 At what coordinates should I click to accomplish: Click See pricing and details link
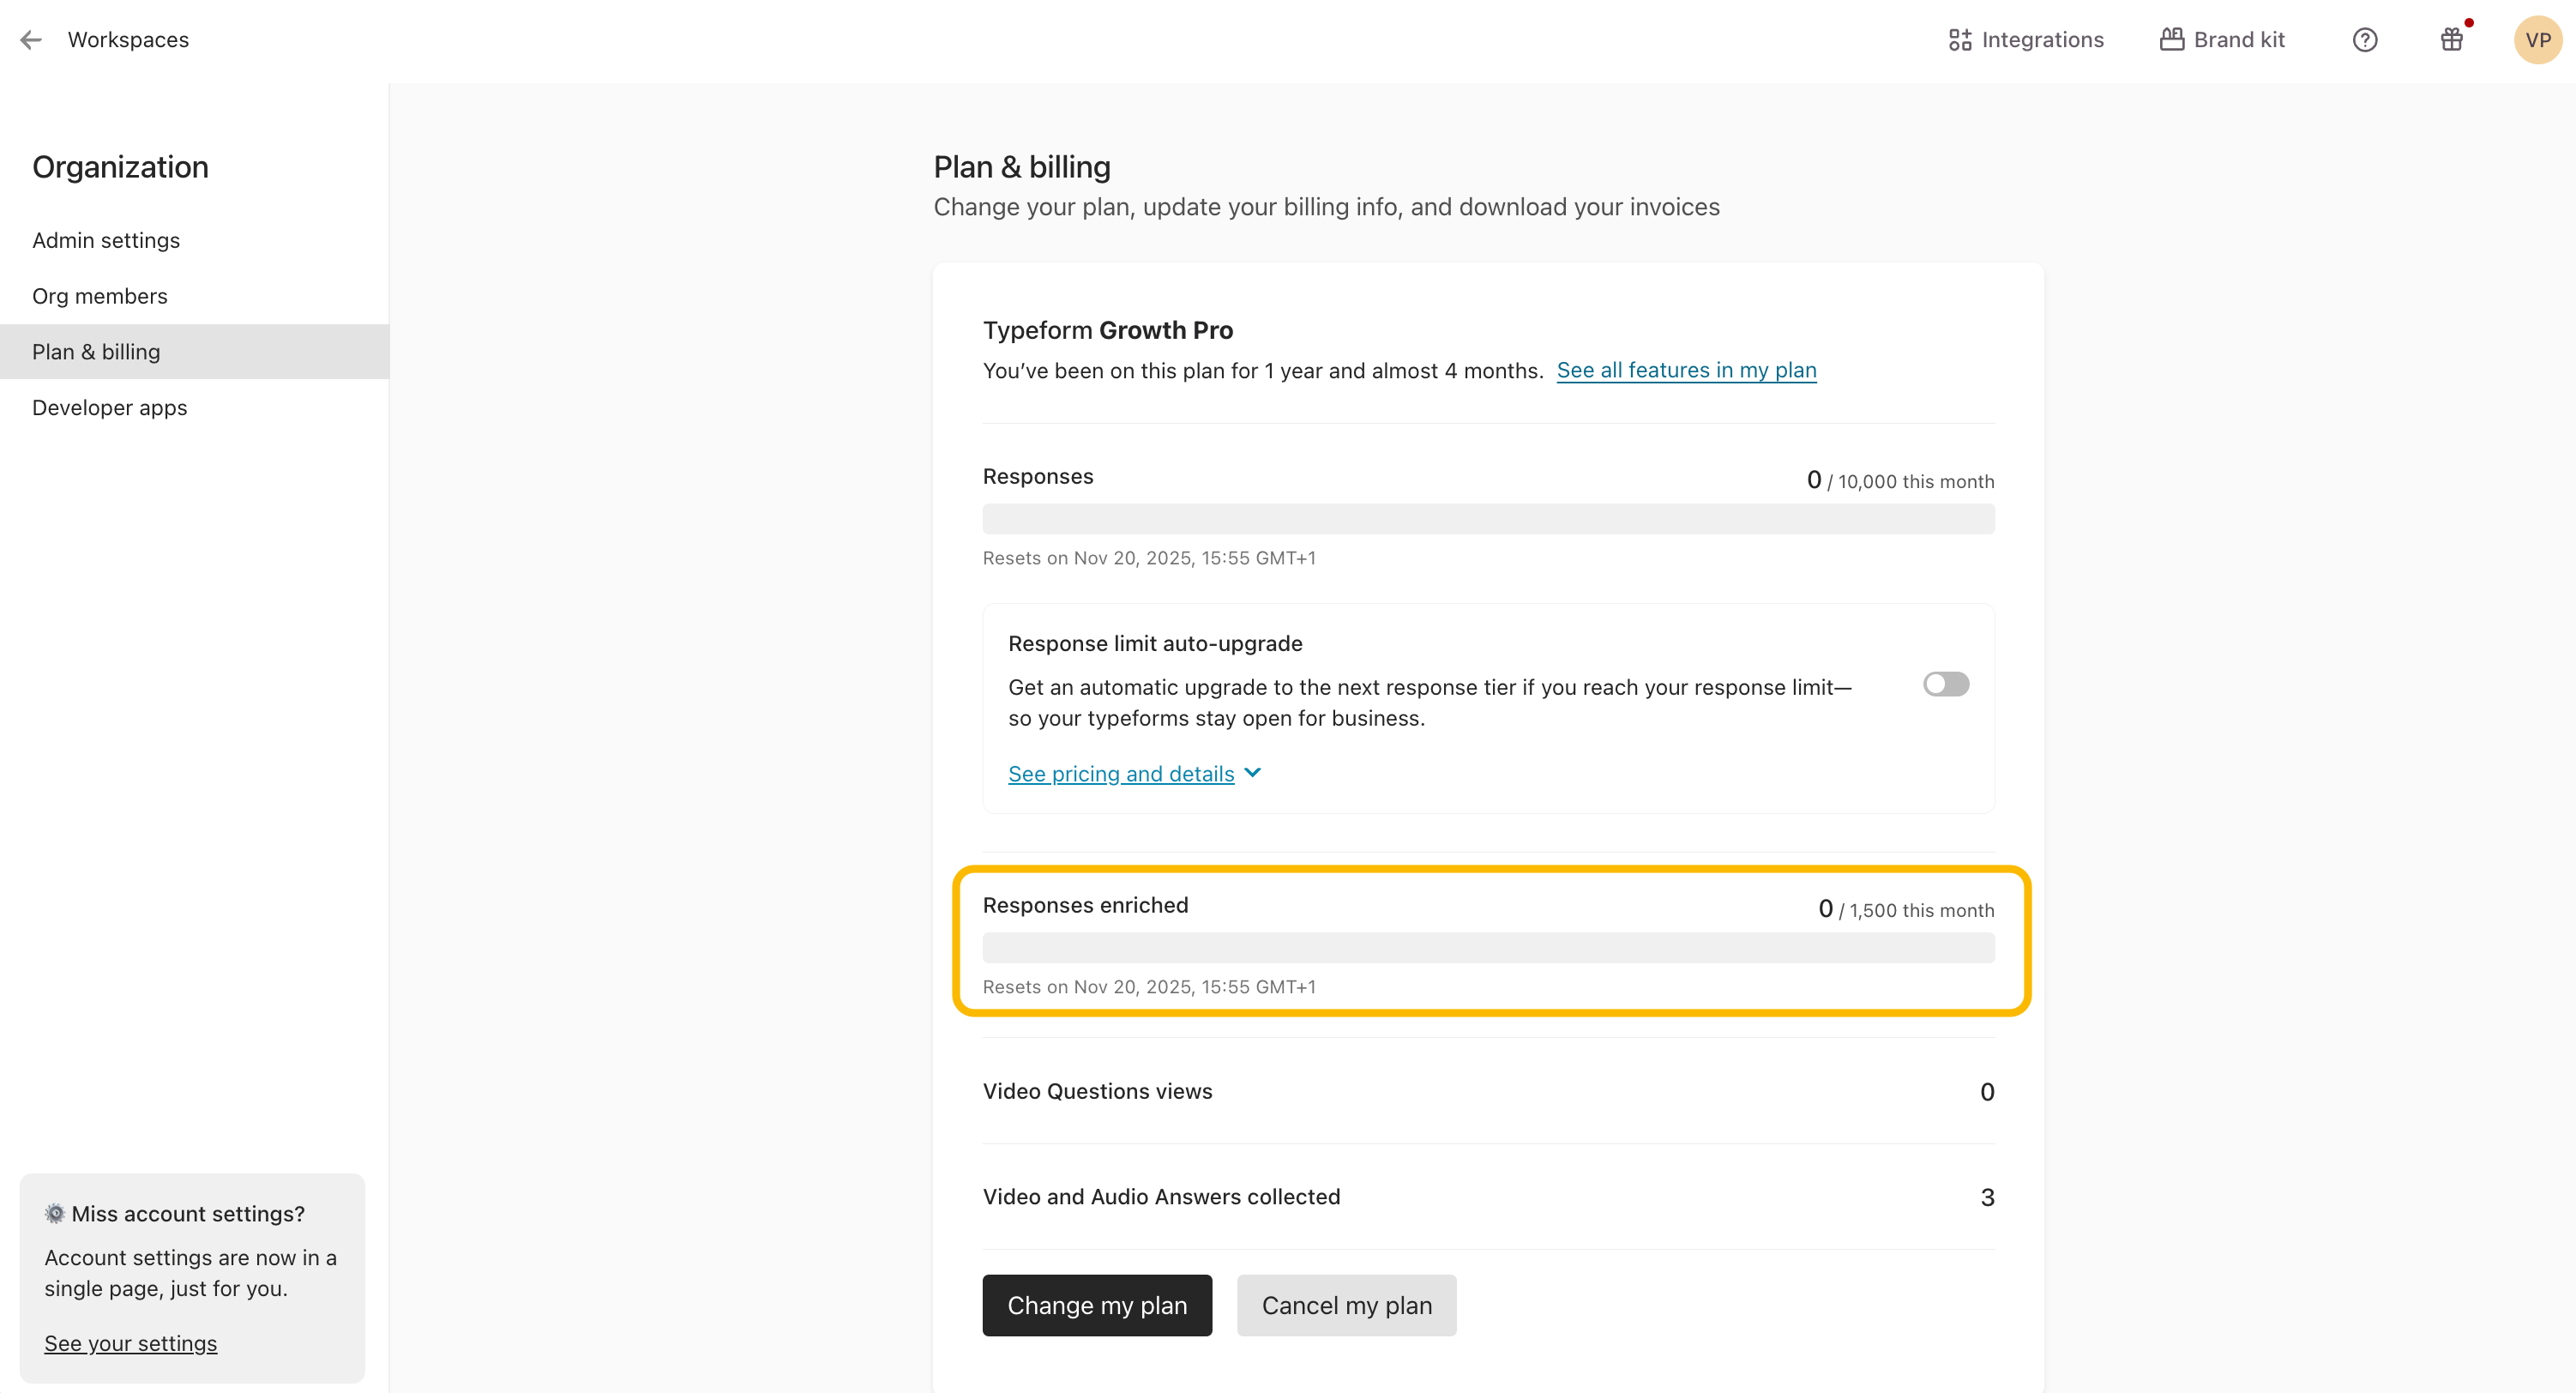click(x=1120, y=774)
